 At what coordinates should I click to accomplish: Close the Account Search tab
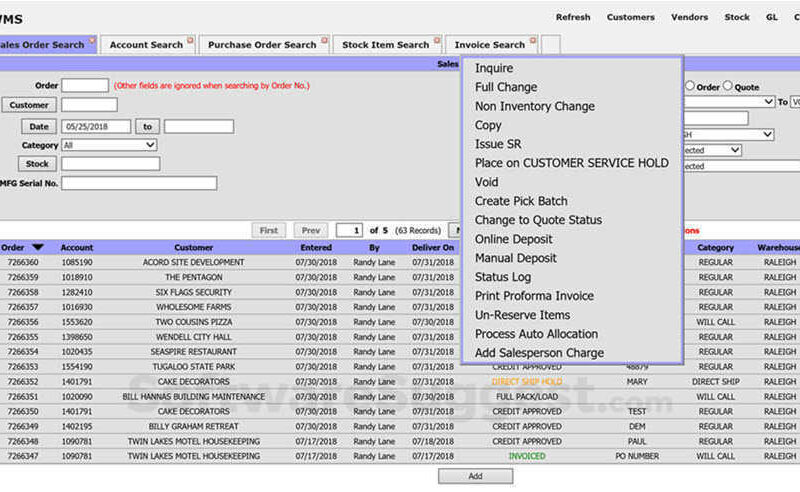tap(190, 40)
